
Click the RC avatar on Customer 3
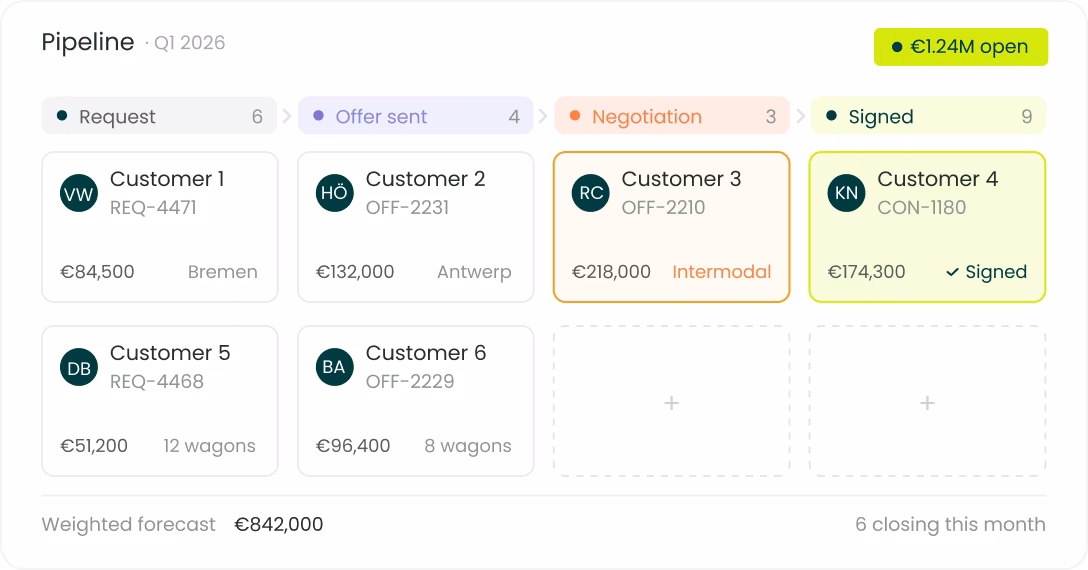coord(590,193)
